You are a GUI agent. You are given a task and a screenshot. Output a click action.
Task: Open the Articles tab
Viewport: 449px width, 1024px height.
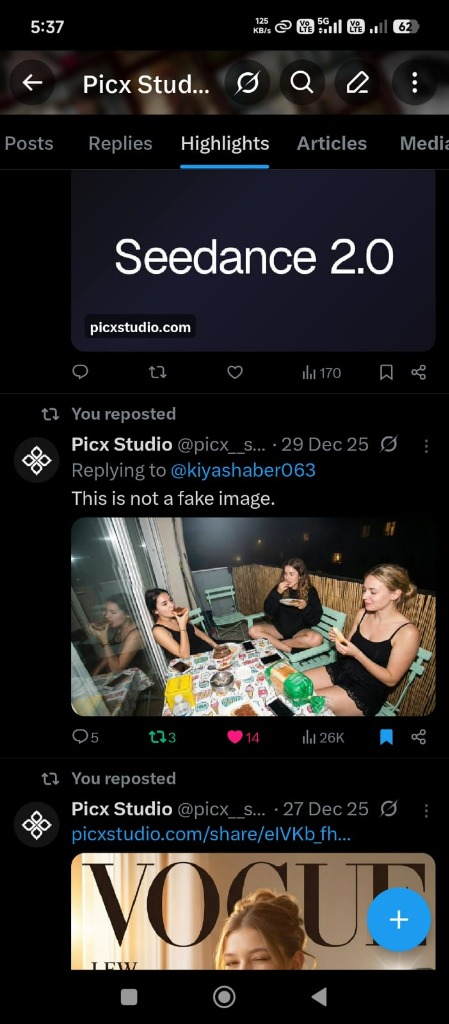(x=332, y=143)
